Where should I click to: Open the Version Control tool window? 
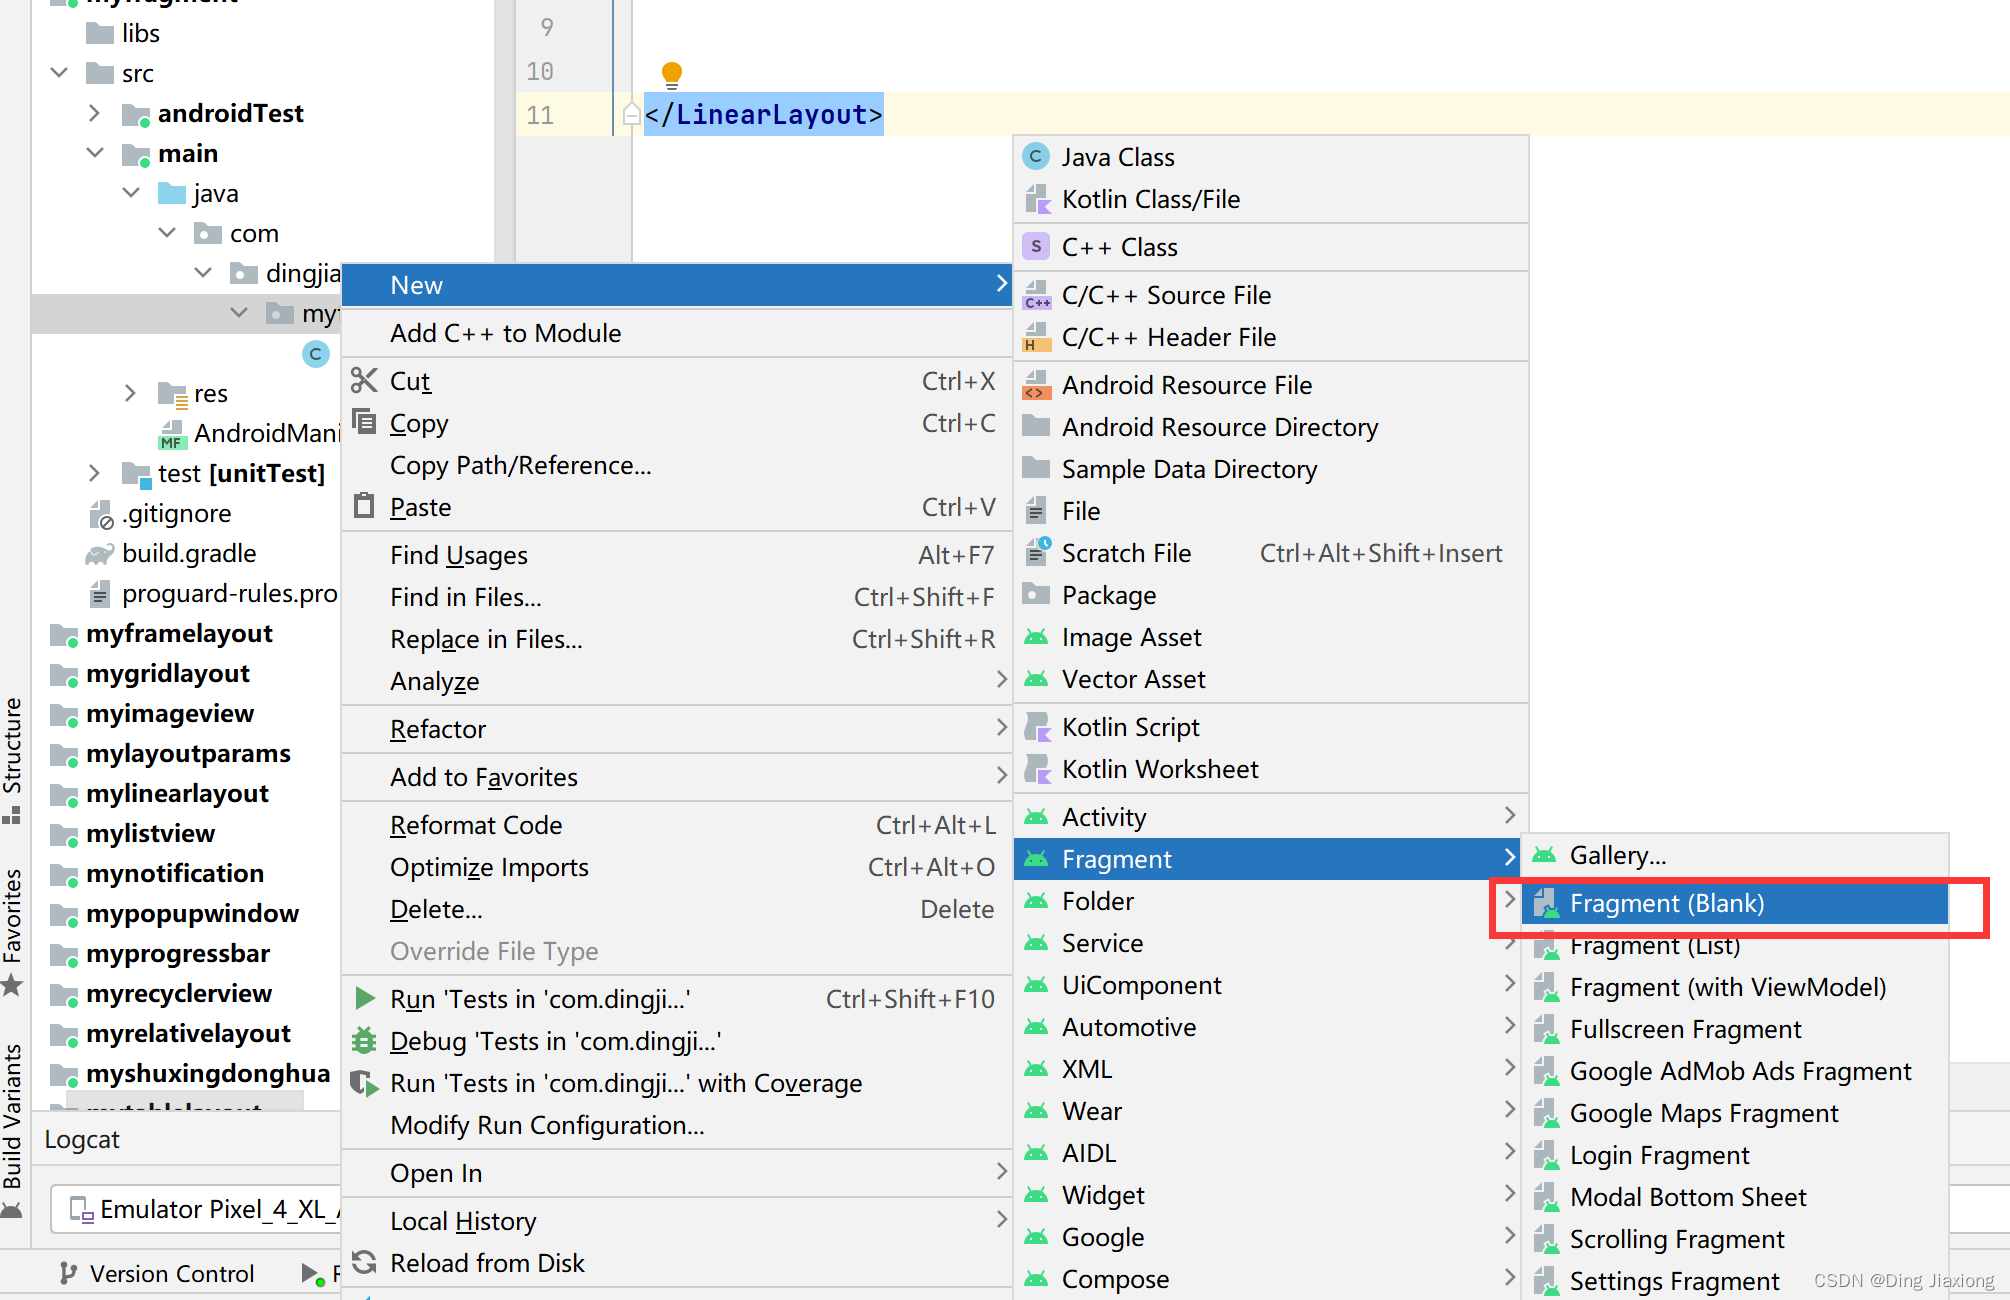click(157, 1274)
